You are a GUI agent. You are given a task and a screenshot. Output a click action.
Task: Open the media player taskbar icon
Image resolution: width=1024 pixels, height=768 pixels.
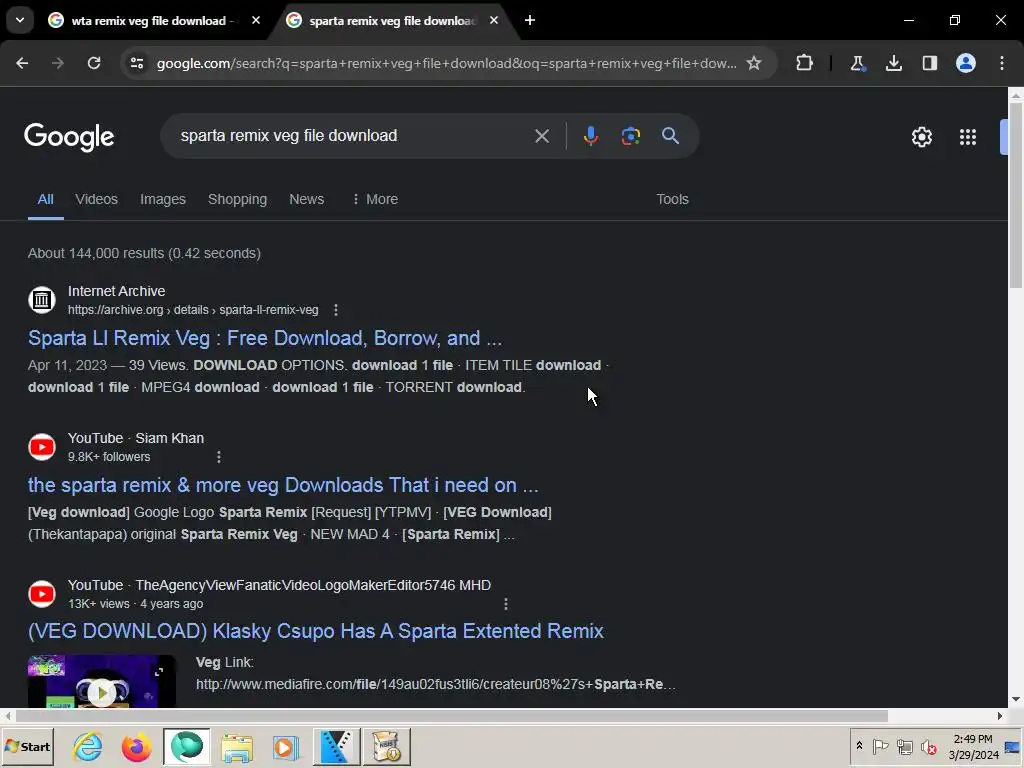point(285,746)
